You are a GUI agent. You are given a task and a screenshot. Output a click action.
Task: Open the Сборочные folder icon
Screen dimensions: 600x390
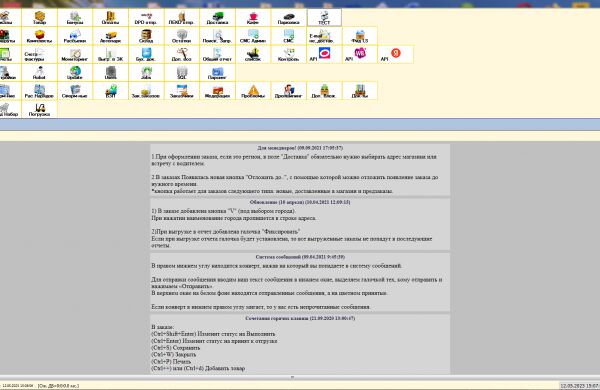[75, 91]
